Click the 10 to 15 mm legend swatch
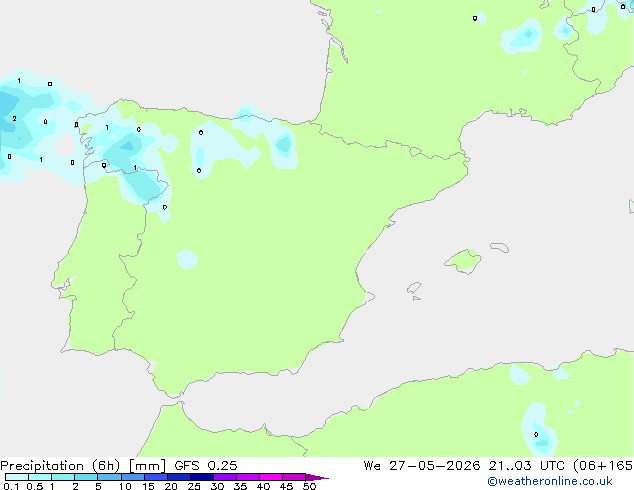634x490 pixels. click(132, 477)
